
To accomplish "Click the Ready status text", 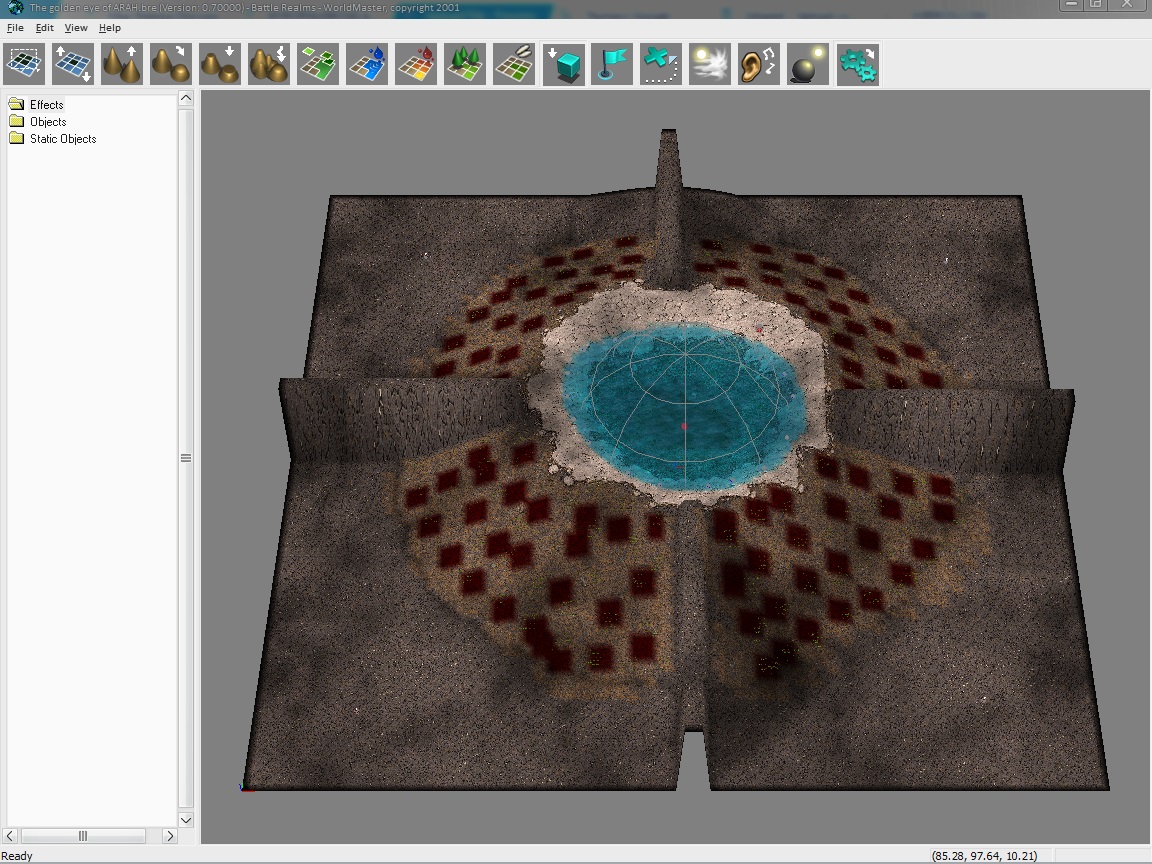I will click(17, 856).
